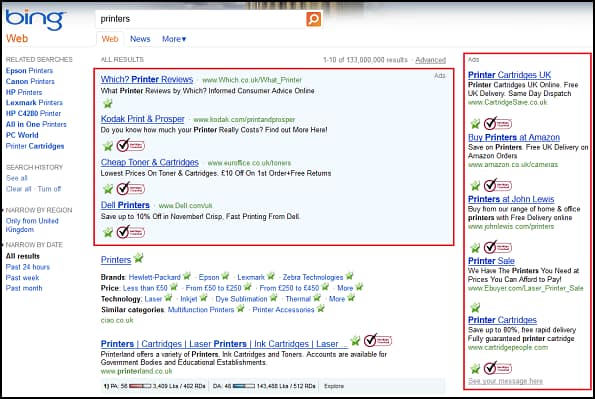Click green star next to Hewlett-Packard brand
This screenshot has width=595, height=399.
click(x=187, y=276)
